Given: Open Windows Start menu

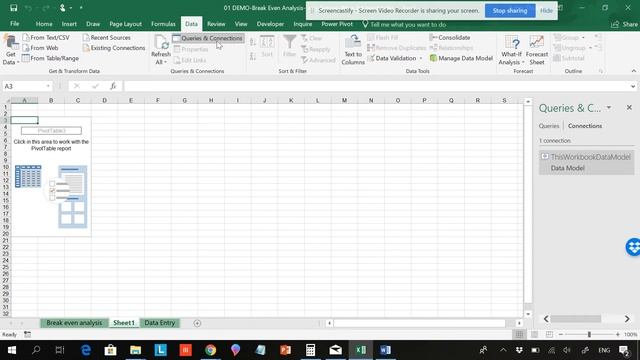Looking at the screenshot, I should tap(11, 350).
